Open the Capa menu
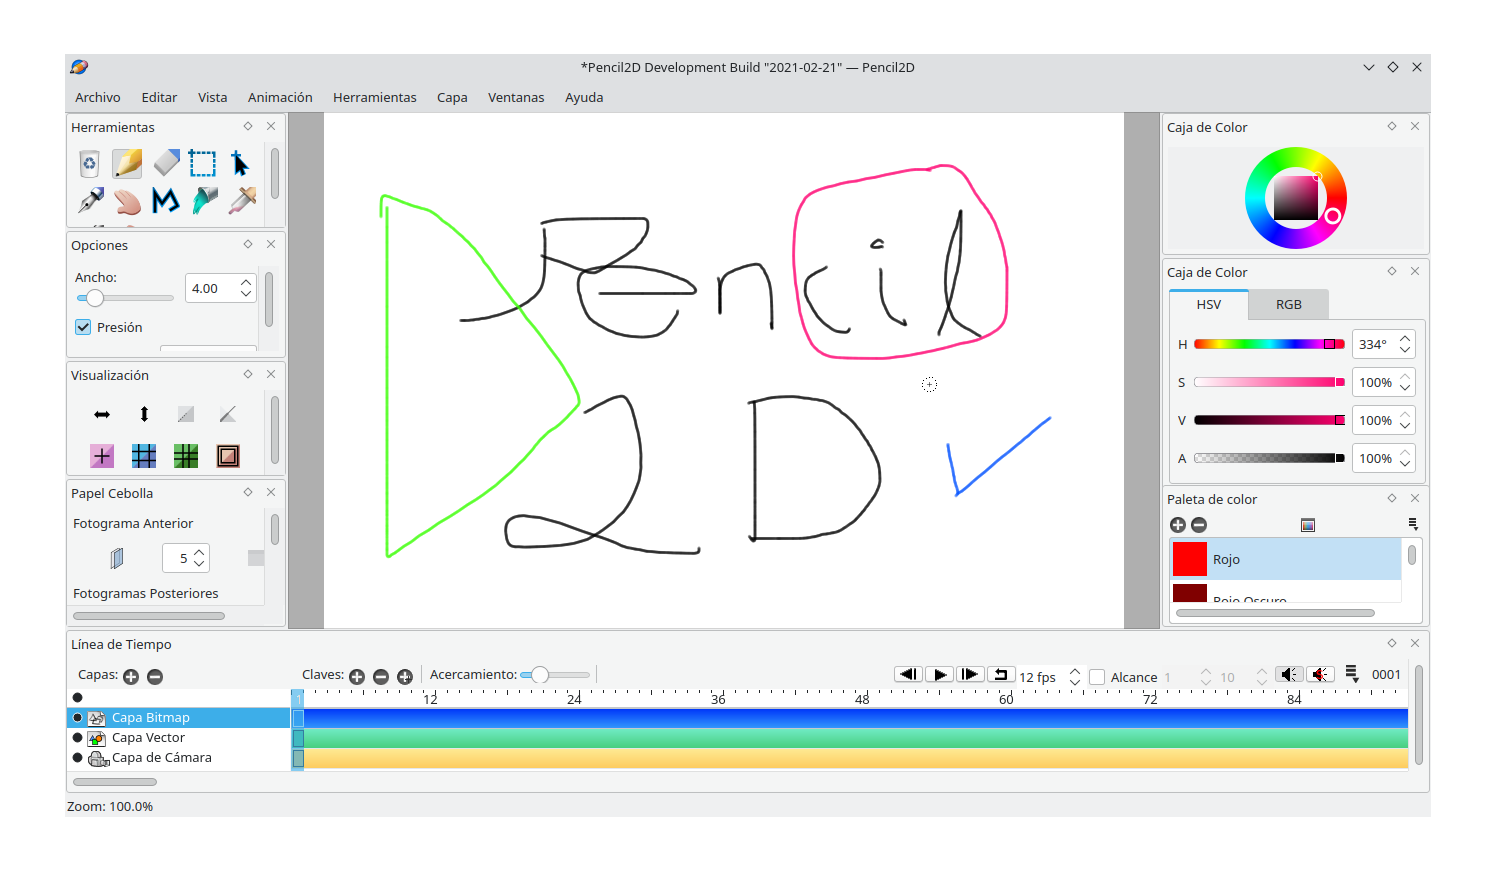 click(452, 98)
